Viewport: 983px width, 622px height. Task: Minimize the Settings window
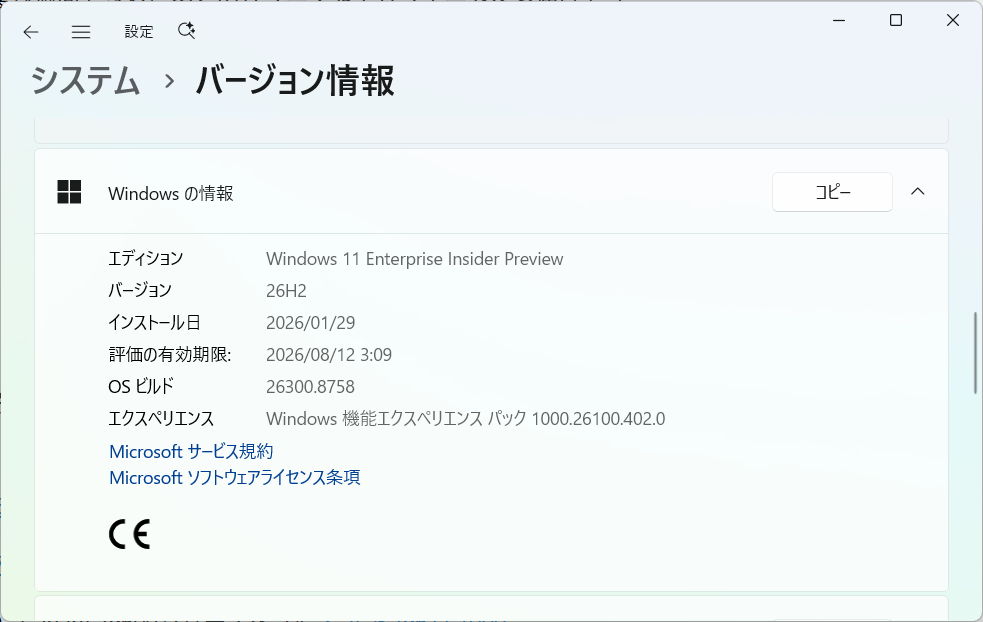(839, 20)
